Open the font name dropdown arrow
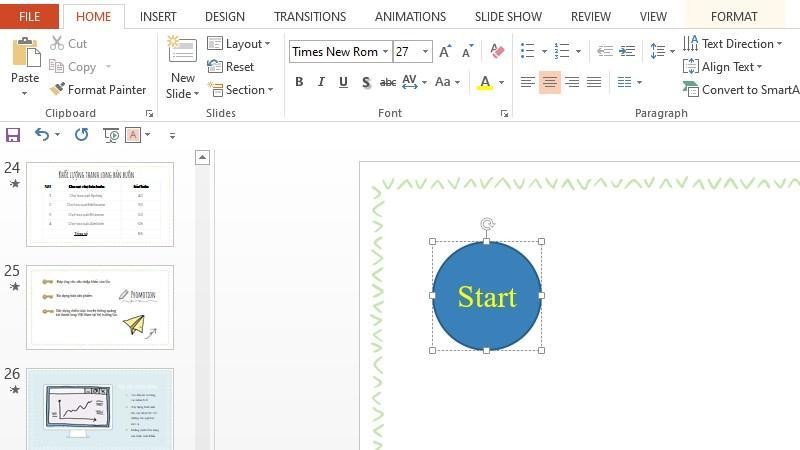 385,52
